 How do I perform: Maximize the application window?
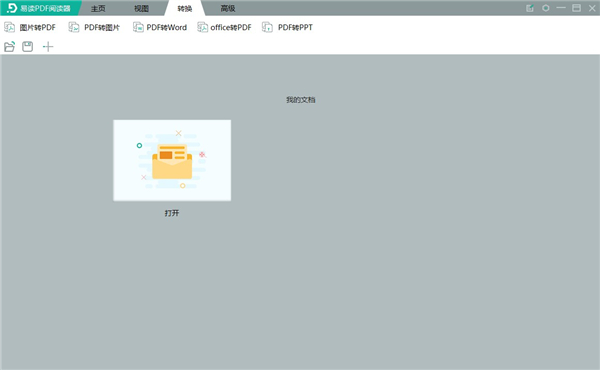click(x=576, y=8)
